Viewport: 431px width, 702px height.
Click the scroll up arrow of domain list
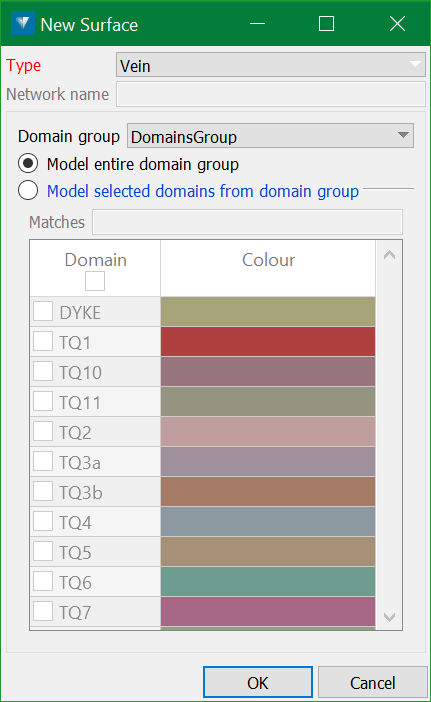pos(389,255)
